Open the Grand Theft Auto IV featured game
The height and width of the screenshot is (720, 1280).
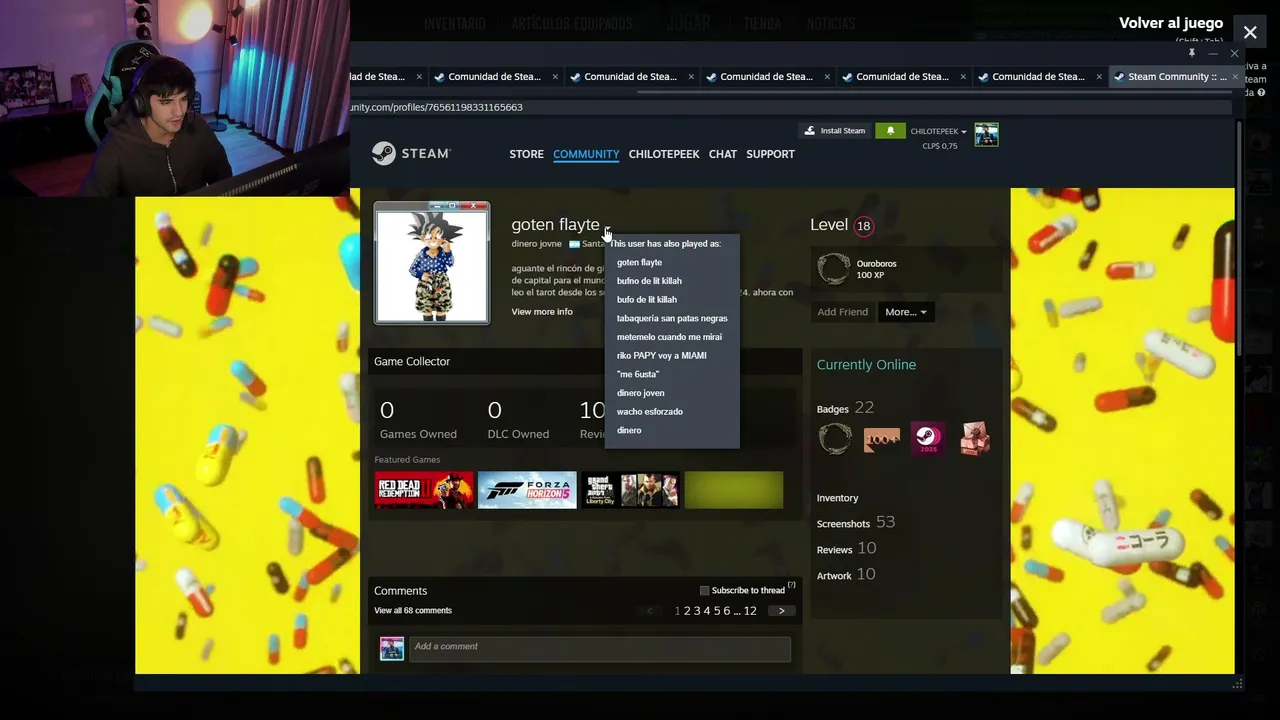coord(630,490)
